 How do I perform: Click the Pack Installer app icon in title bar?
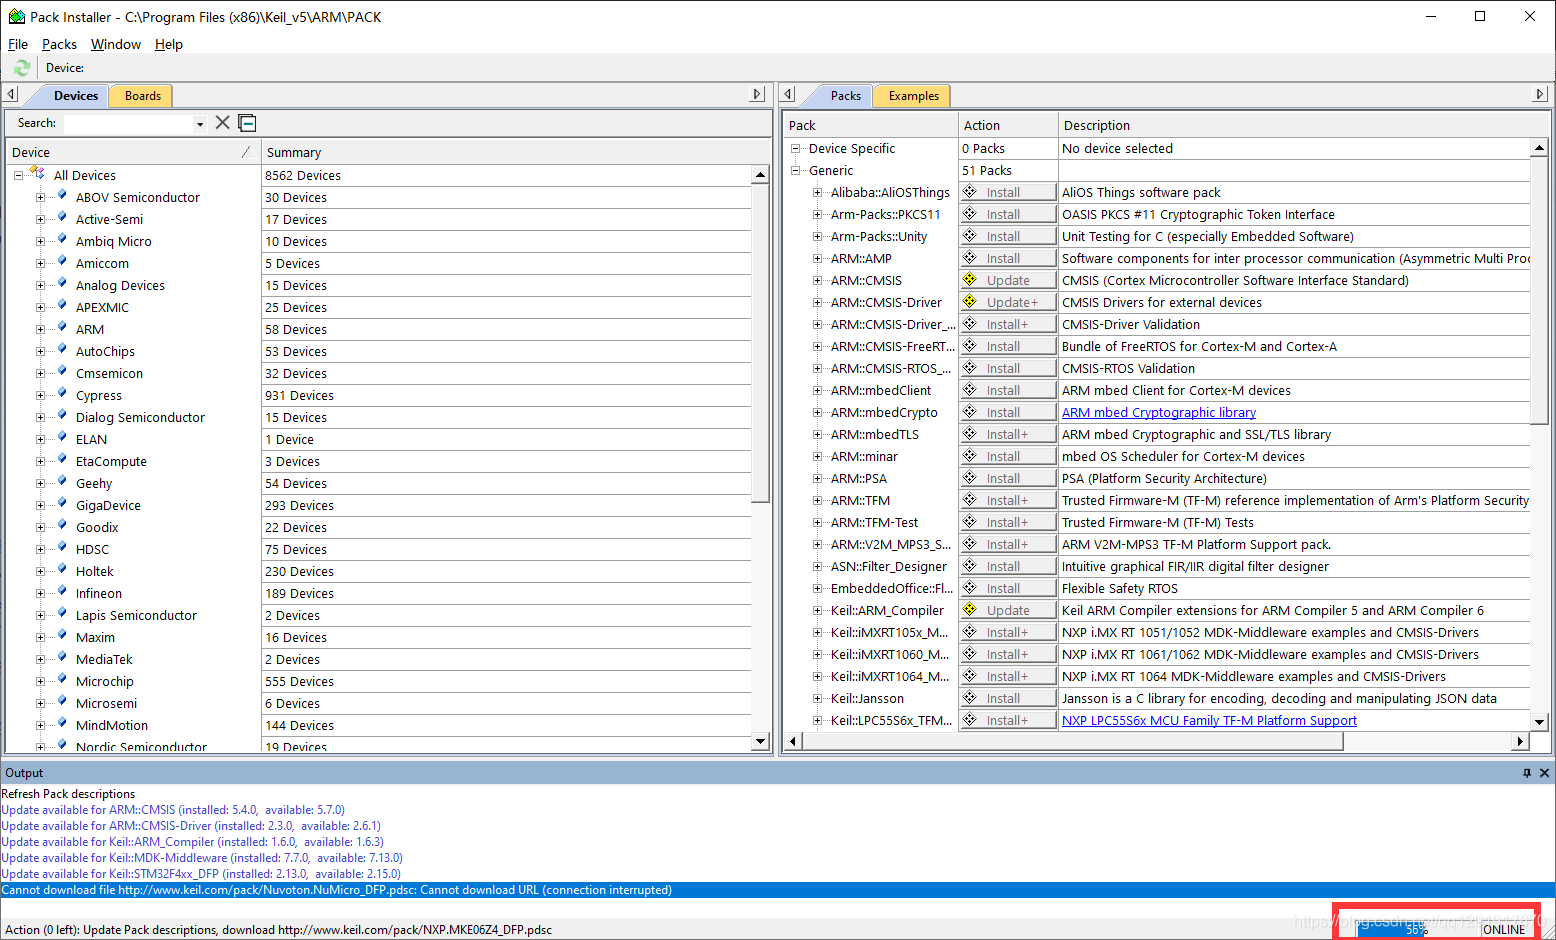pyautogui.click(x=16, y=16)
